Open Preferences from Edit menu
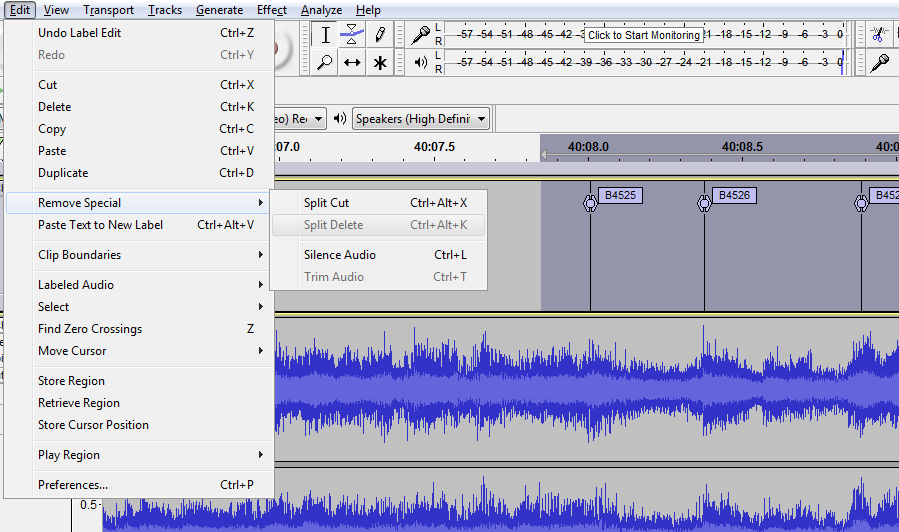 138,485
